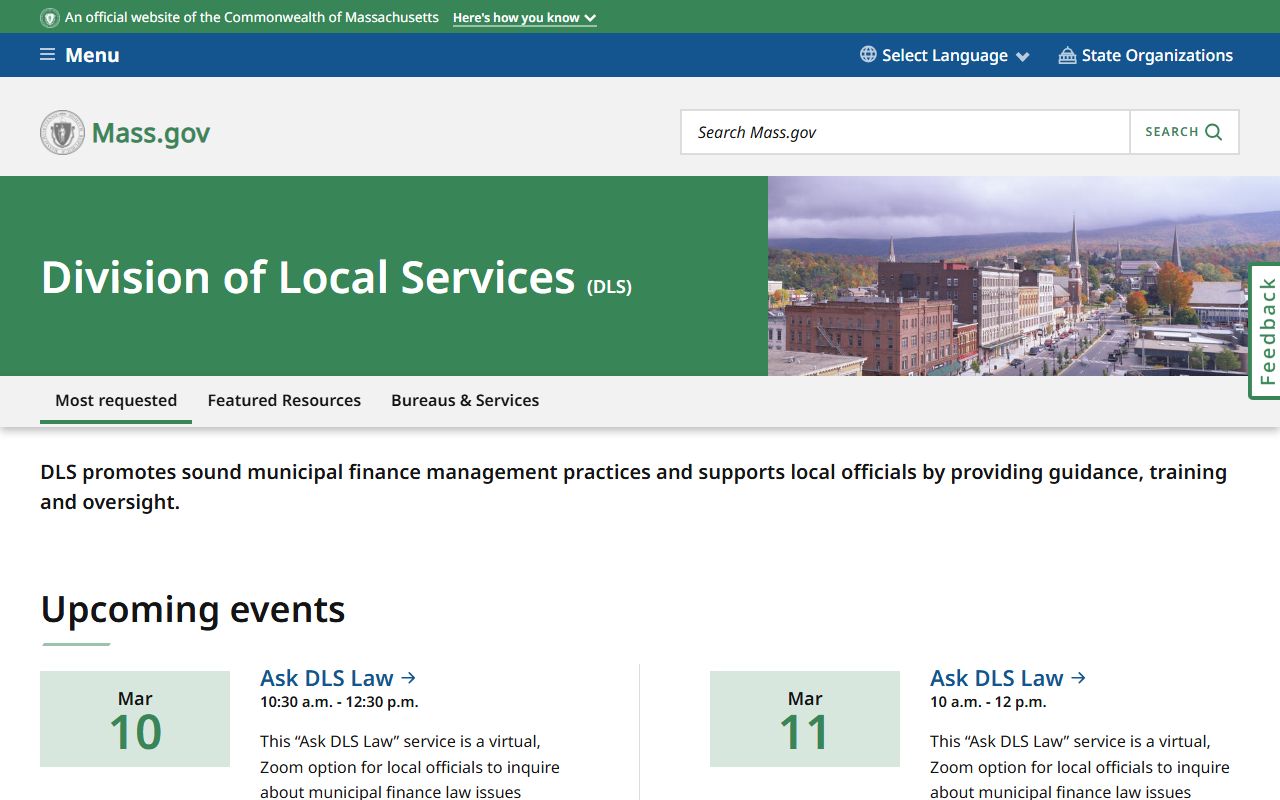Click the SEARCH button
This screenshot has width=1280, height=800.
pyautogui.click(x=1184, y=132)
